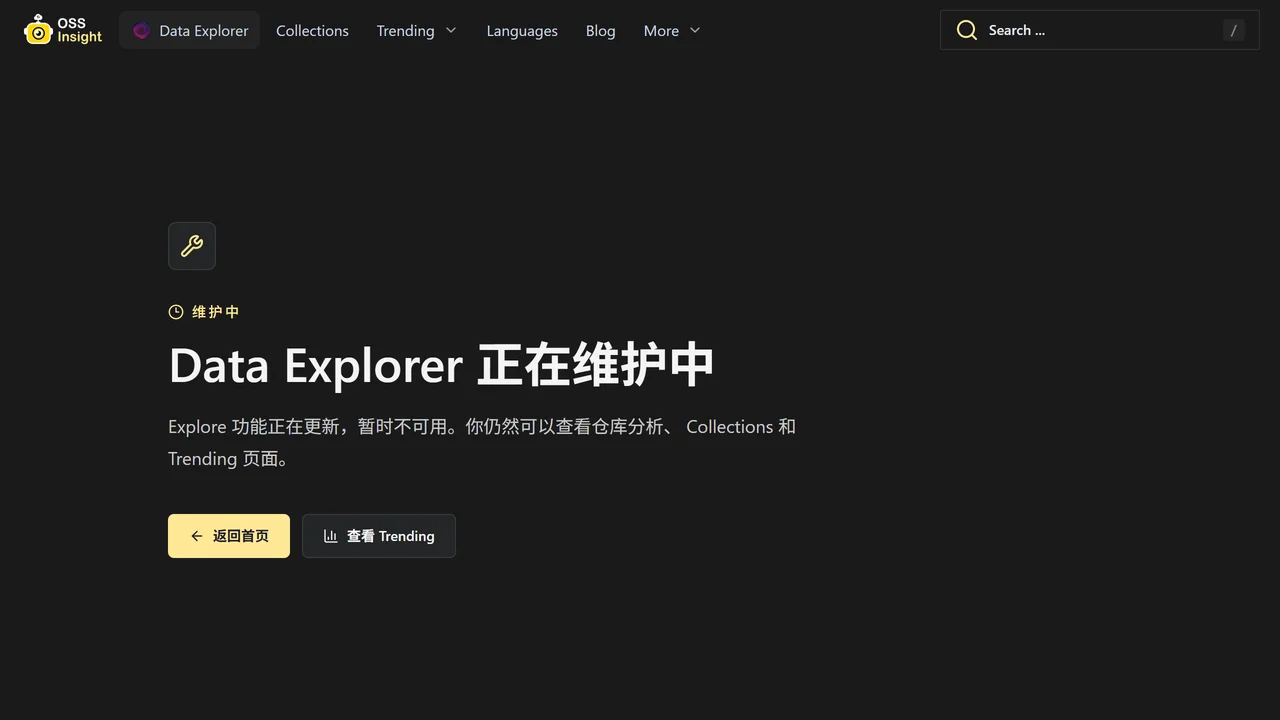Image resolution: width=1280 pixels, height=720 pixels.
Task: Click the 返回首页 button
Action: (x=229, y=536)
